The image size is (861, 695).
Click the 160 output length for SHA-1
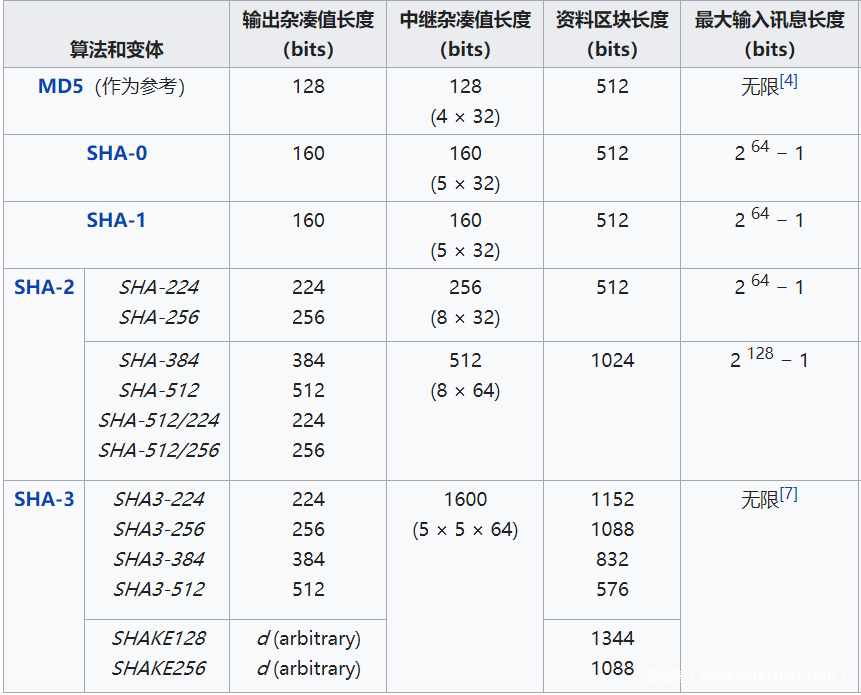(308, 221)
